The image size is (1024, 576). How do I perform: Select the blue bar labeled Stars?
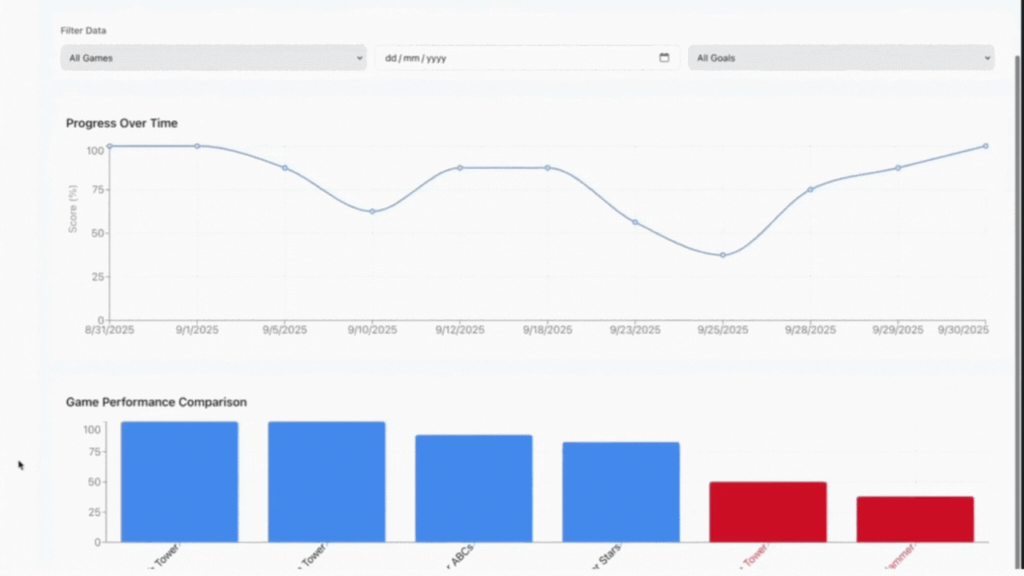tap(621, 492)
